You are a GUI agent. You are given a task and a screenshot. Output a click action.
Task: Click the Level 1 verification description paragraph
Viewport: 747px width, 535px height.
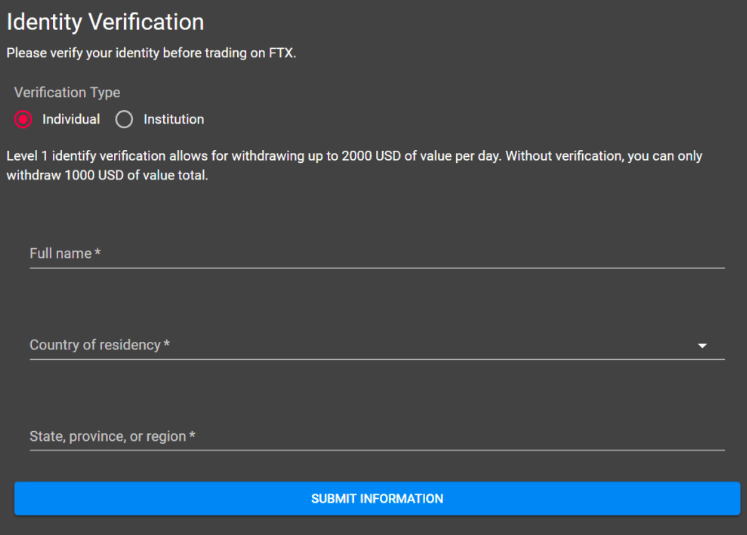point(370,166)
